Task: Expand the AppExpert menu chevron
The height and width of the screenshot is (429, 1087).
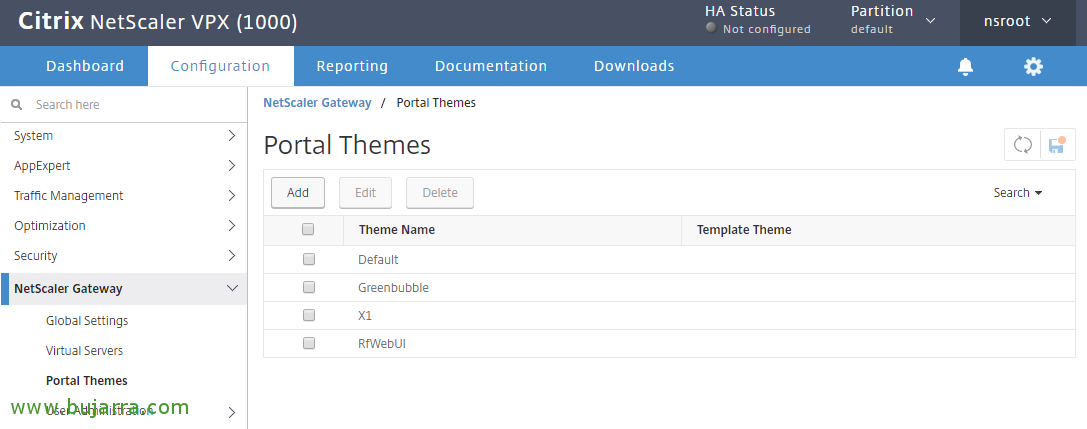Action: tap(232, 166)
